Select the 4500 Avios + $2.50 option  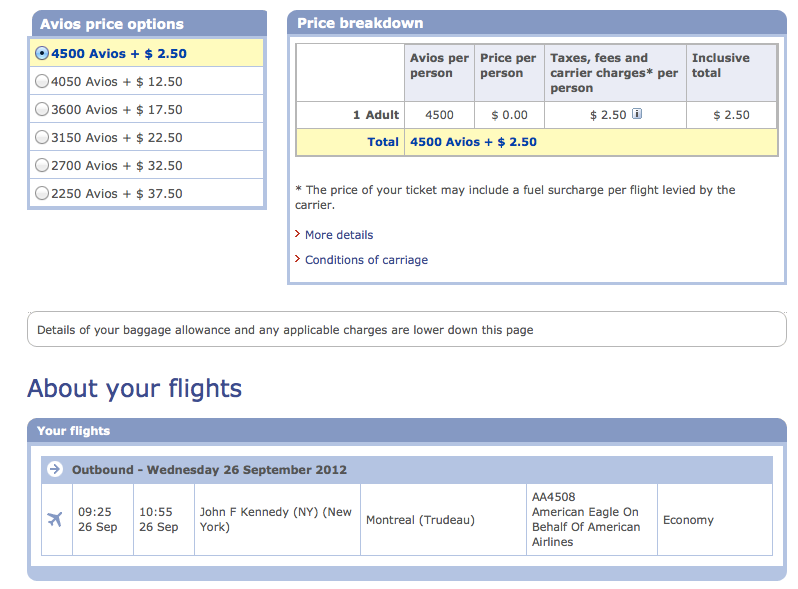42,53
